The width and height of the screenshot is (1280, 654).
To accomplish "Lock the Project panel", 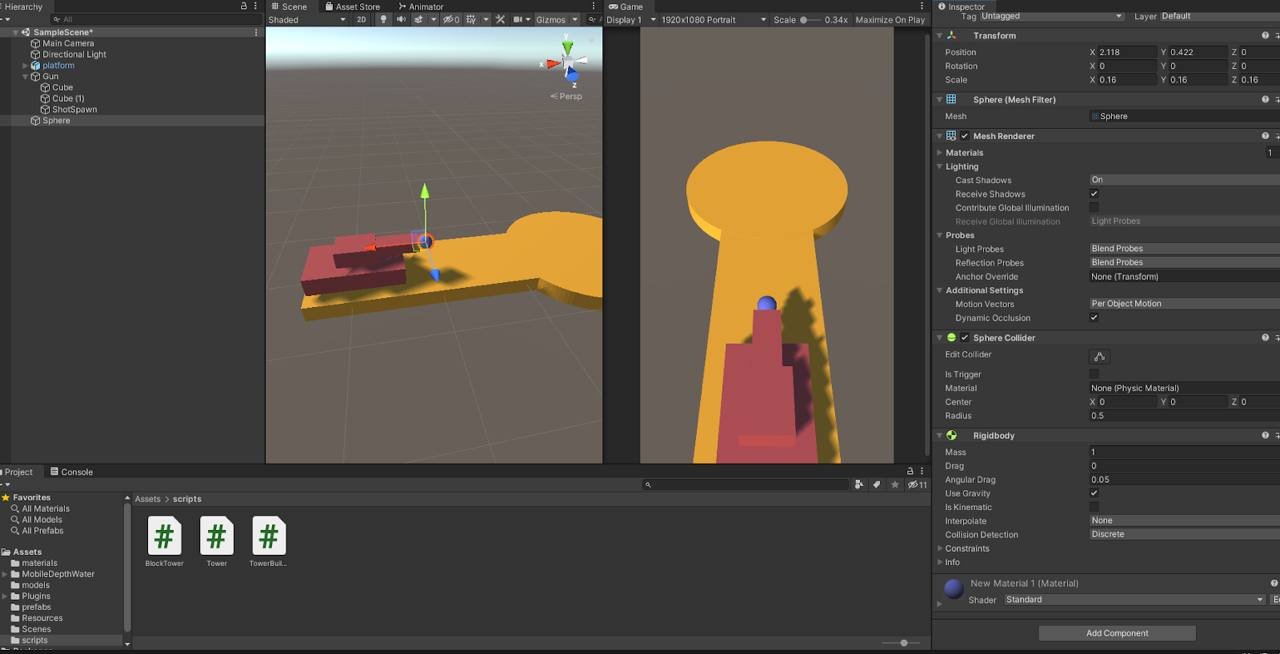I will (910, 471).
